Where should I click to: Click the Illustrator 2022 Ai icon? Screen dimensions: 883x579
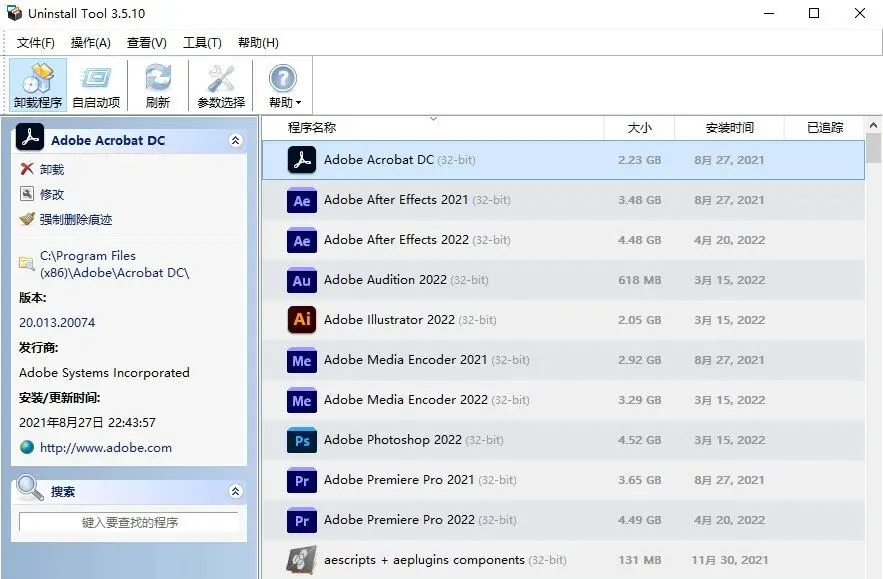pyautogui.click(x=302, y=320)
